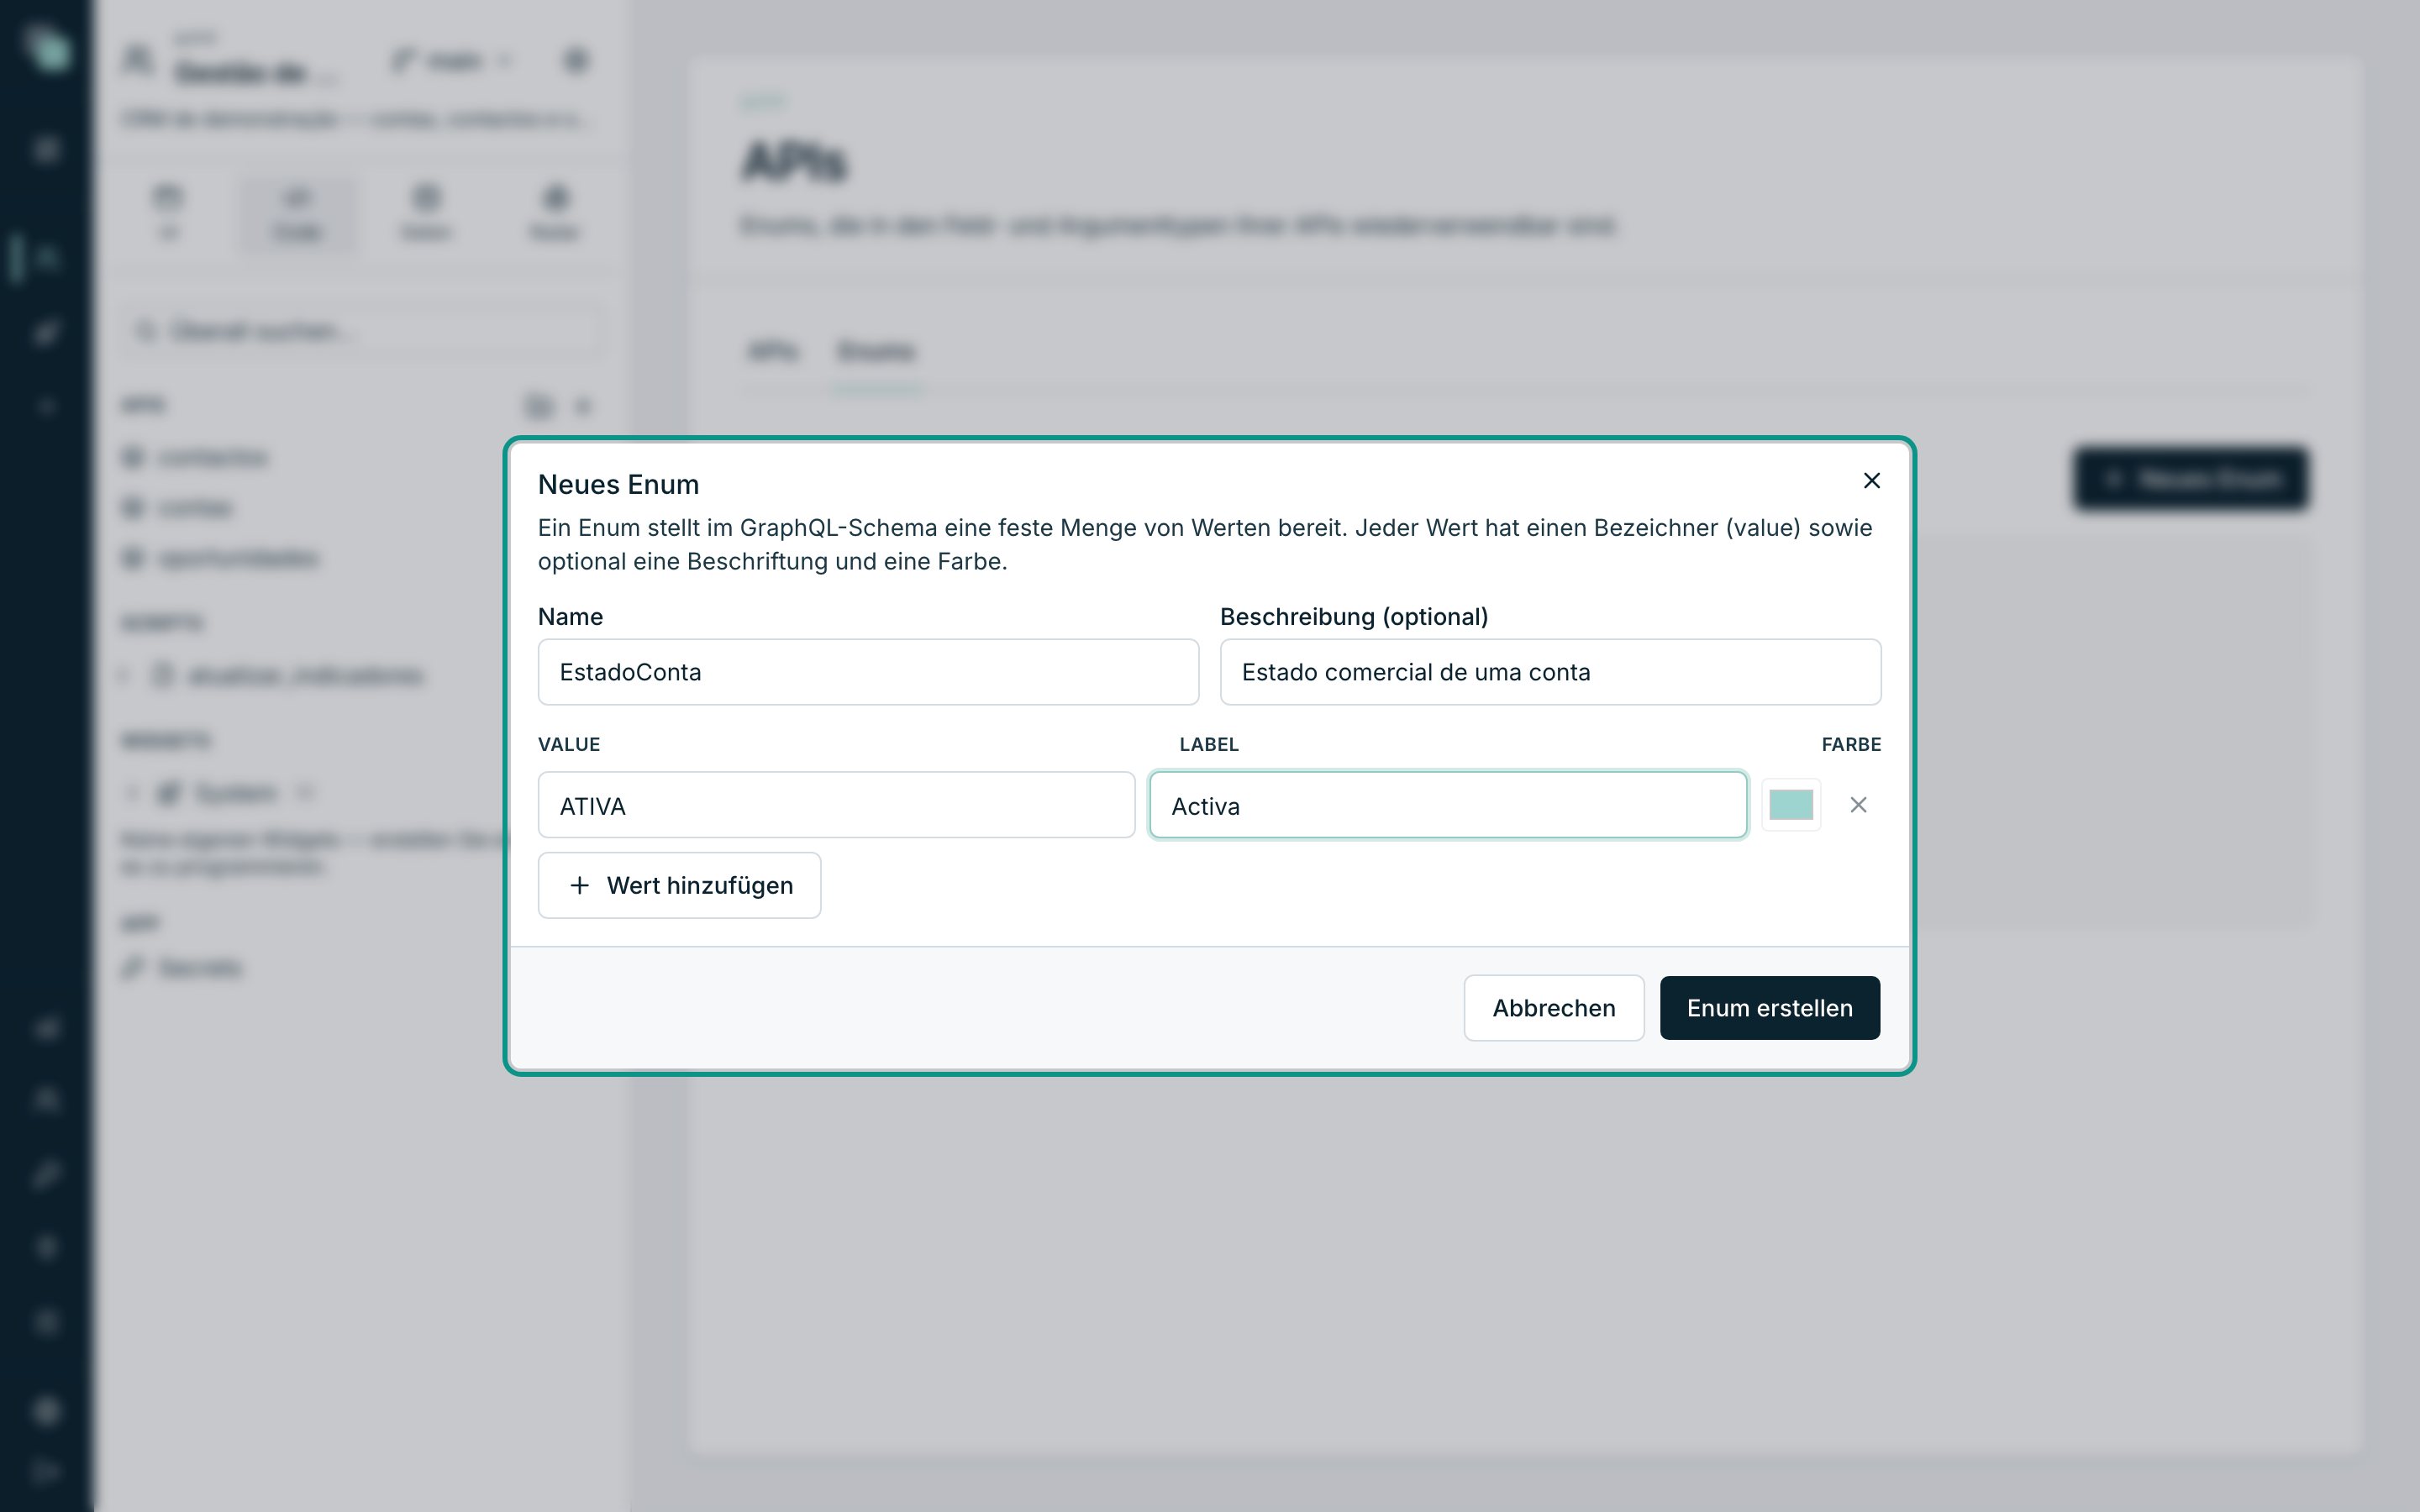Click the Beschreibung (optional) input field
The image size is (2420, 1512).
pos(1550,672)
